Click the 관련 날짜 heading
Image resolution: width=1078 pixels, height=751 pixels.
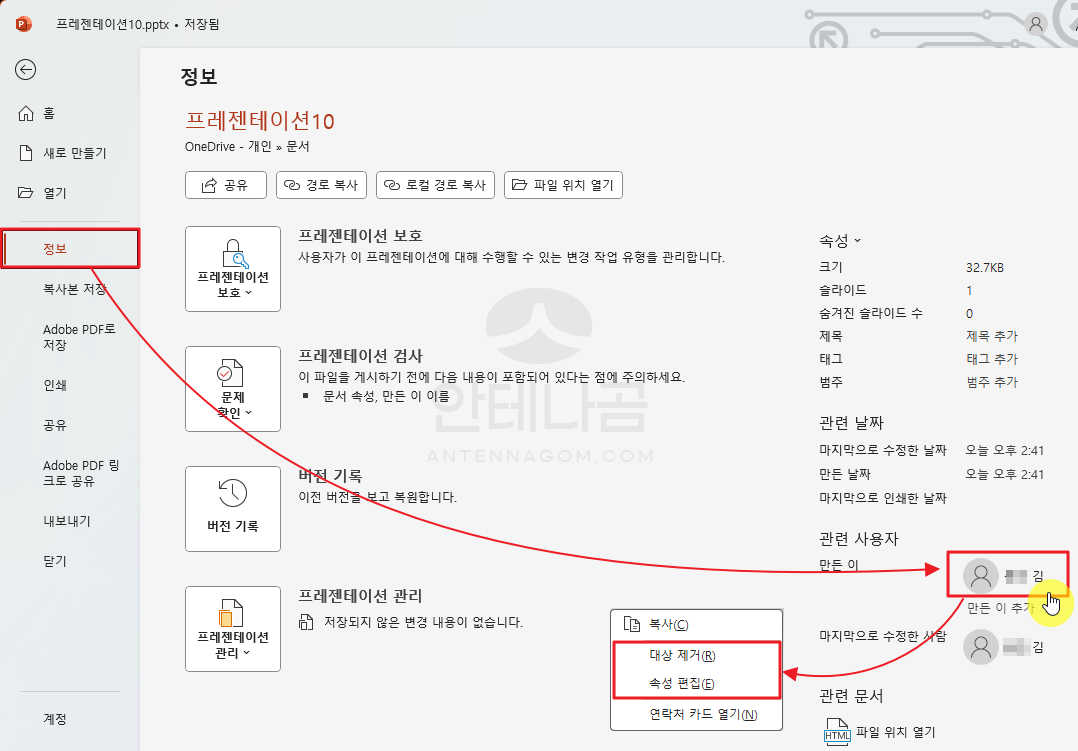point(851,423)
